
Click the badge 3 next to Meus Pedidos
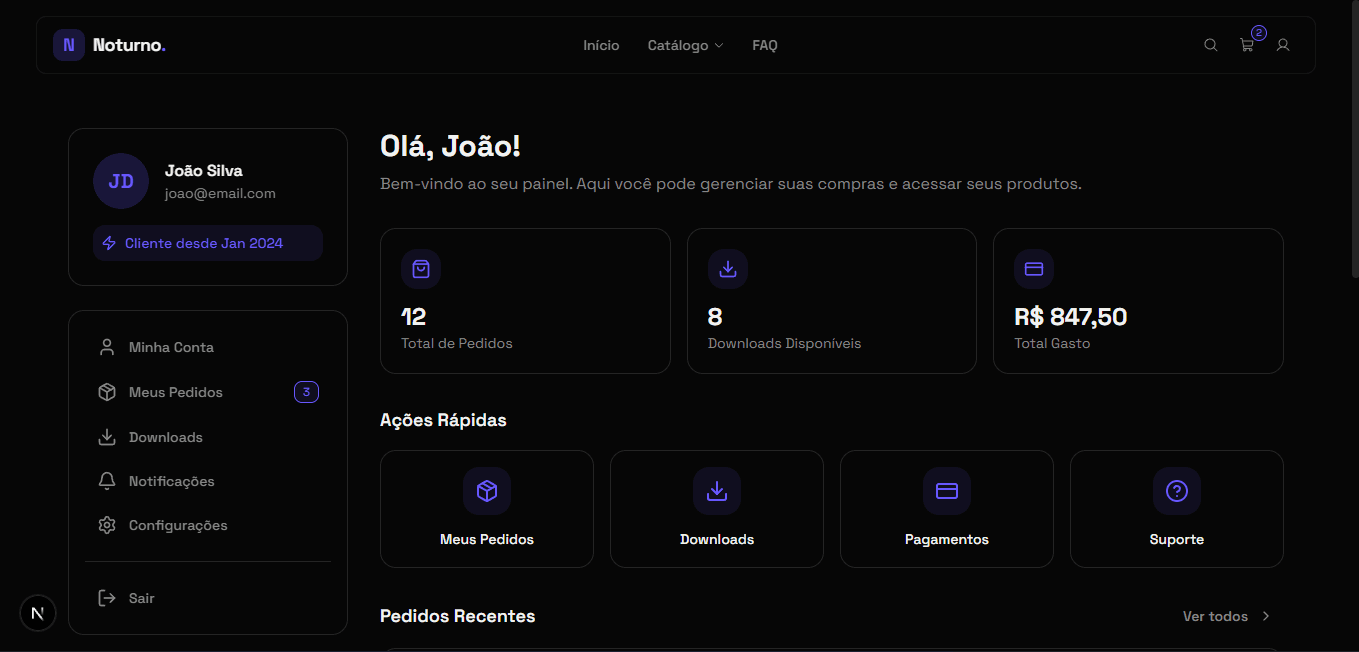[306, 392]
